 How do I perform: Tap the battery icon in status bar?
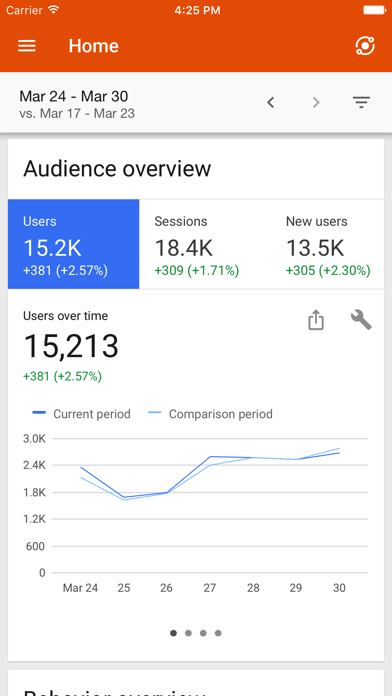click(374, 10)
